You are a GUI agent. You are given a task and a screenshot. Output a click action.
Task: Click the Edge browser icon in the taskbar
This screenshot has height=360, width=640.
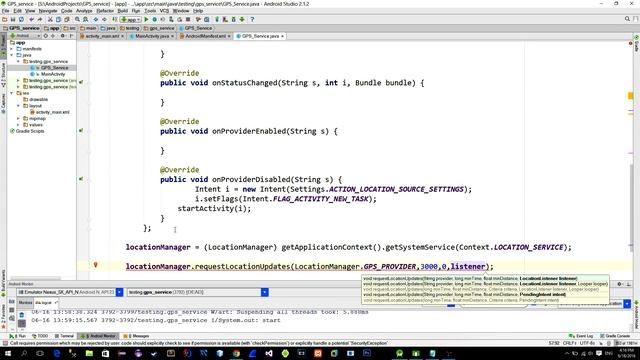(x=56, y=353)
